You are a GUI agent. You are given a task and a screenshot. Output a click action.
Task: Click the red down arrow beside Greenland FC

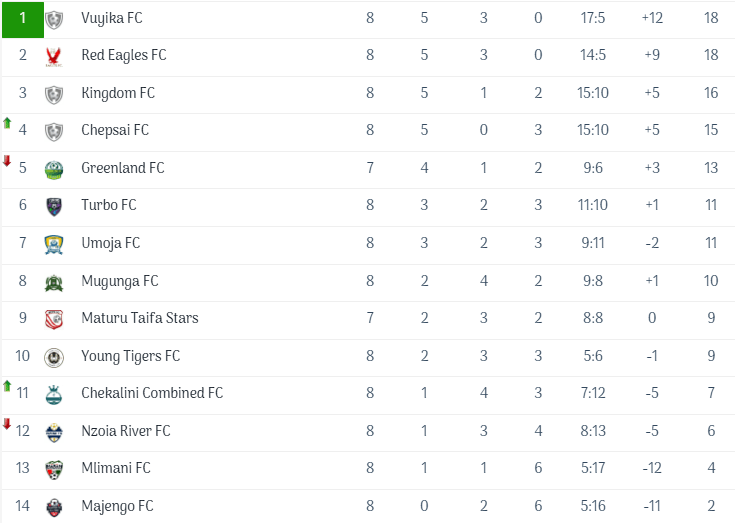pos(7,161)
